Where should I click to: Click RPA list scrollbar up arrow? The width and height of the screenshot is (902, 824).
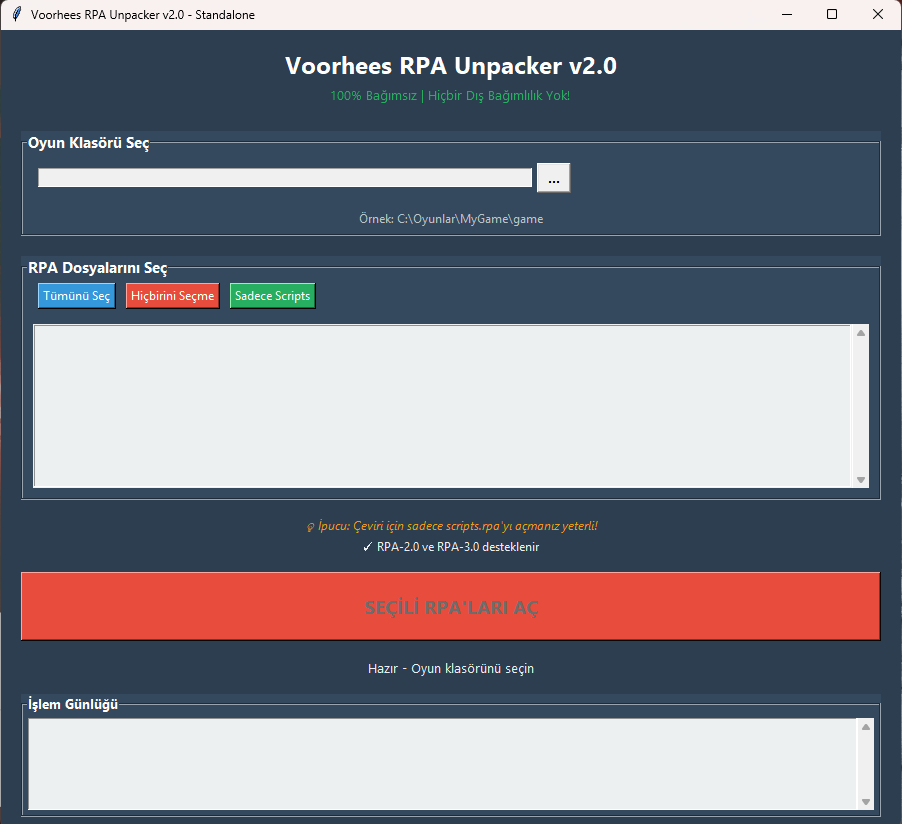click(861, 333)
